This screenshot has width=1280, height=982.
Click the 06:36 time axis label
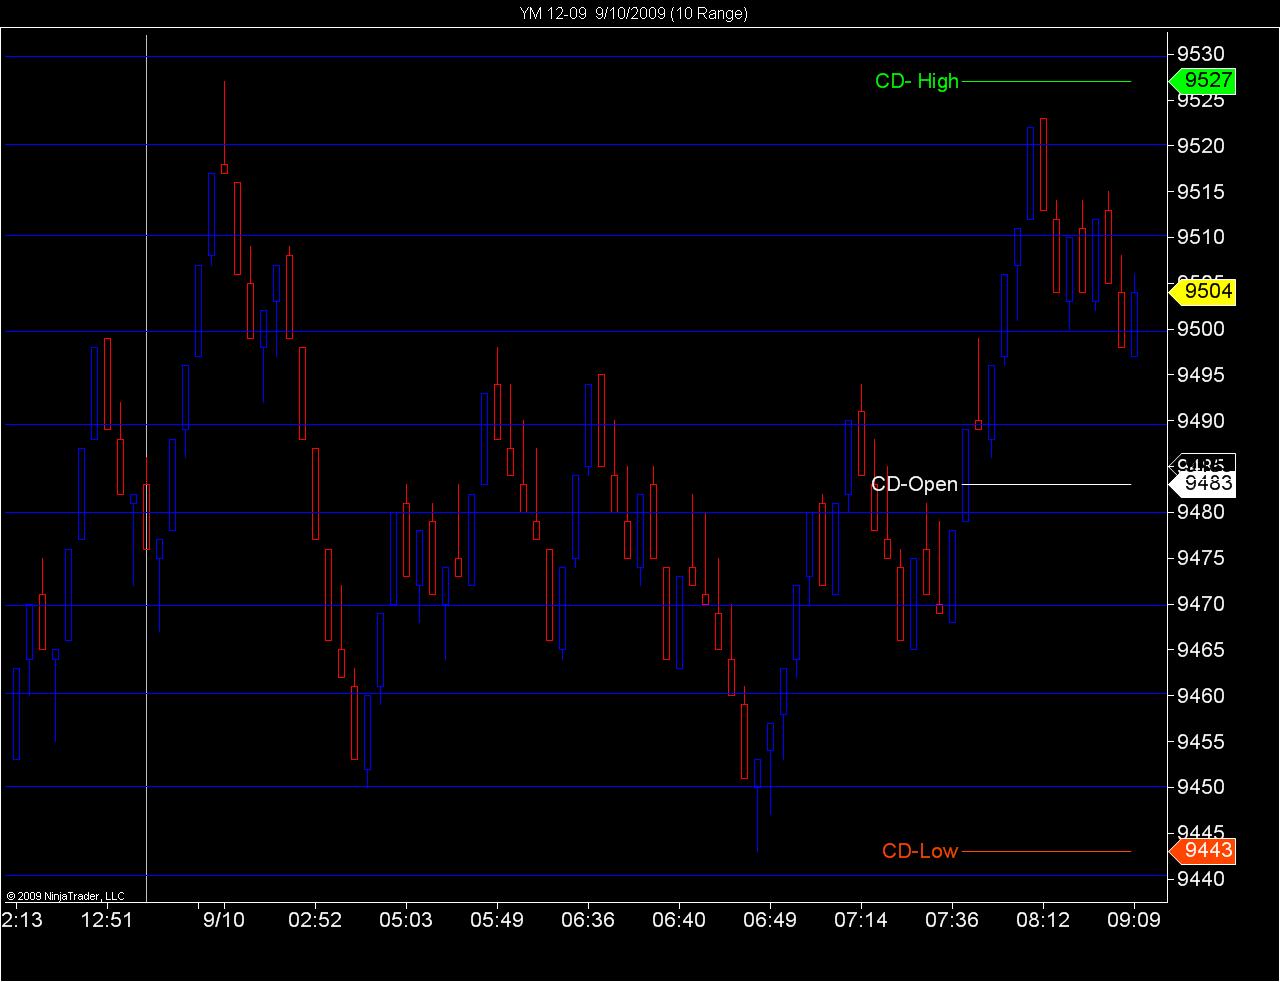coord(588,919)
